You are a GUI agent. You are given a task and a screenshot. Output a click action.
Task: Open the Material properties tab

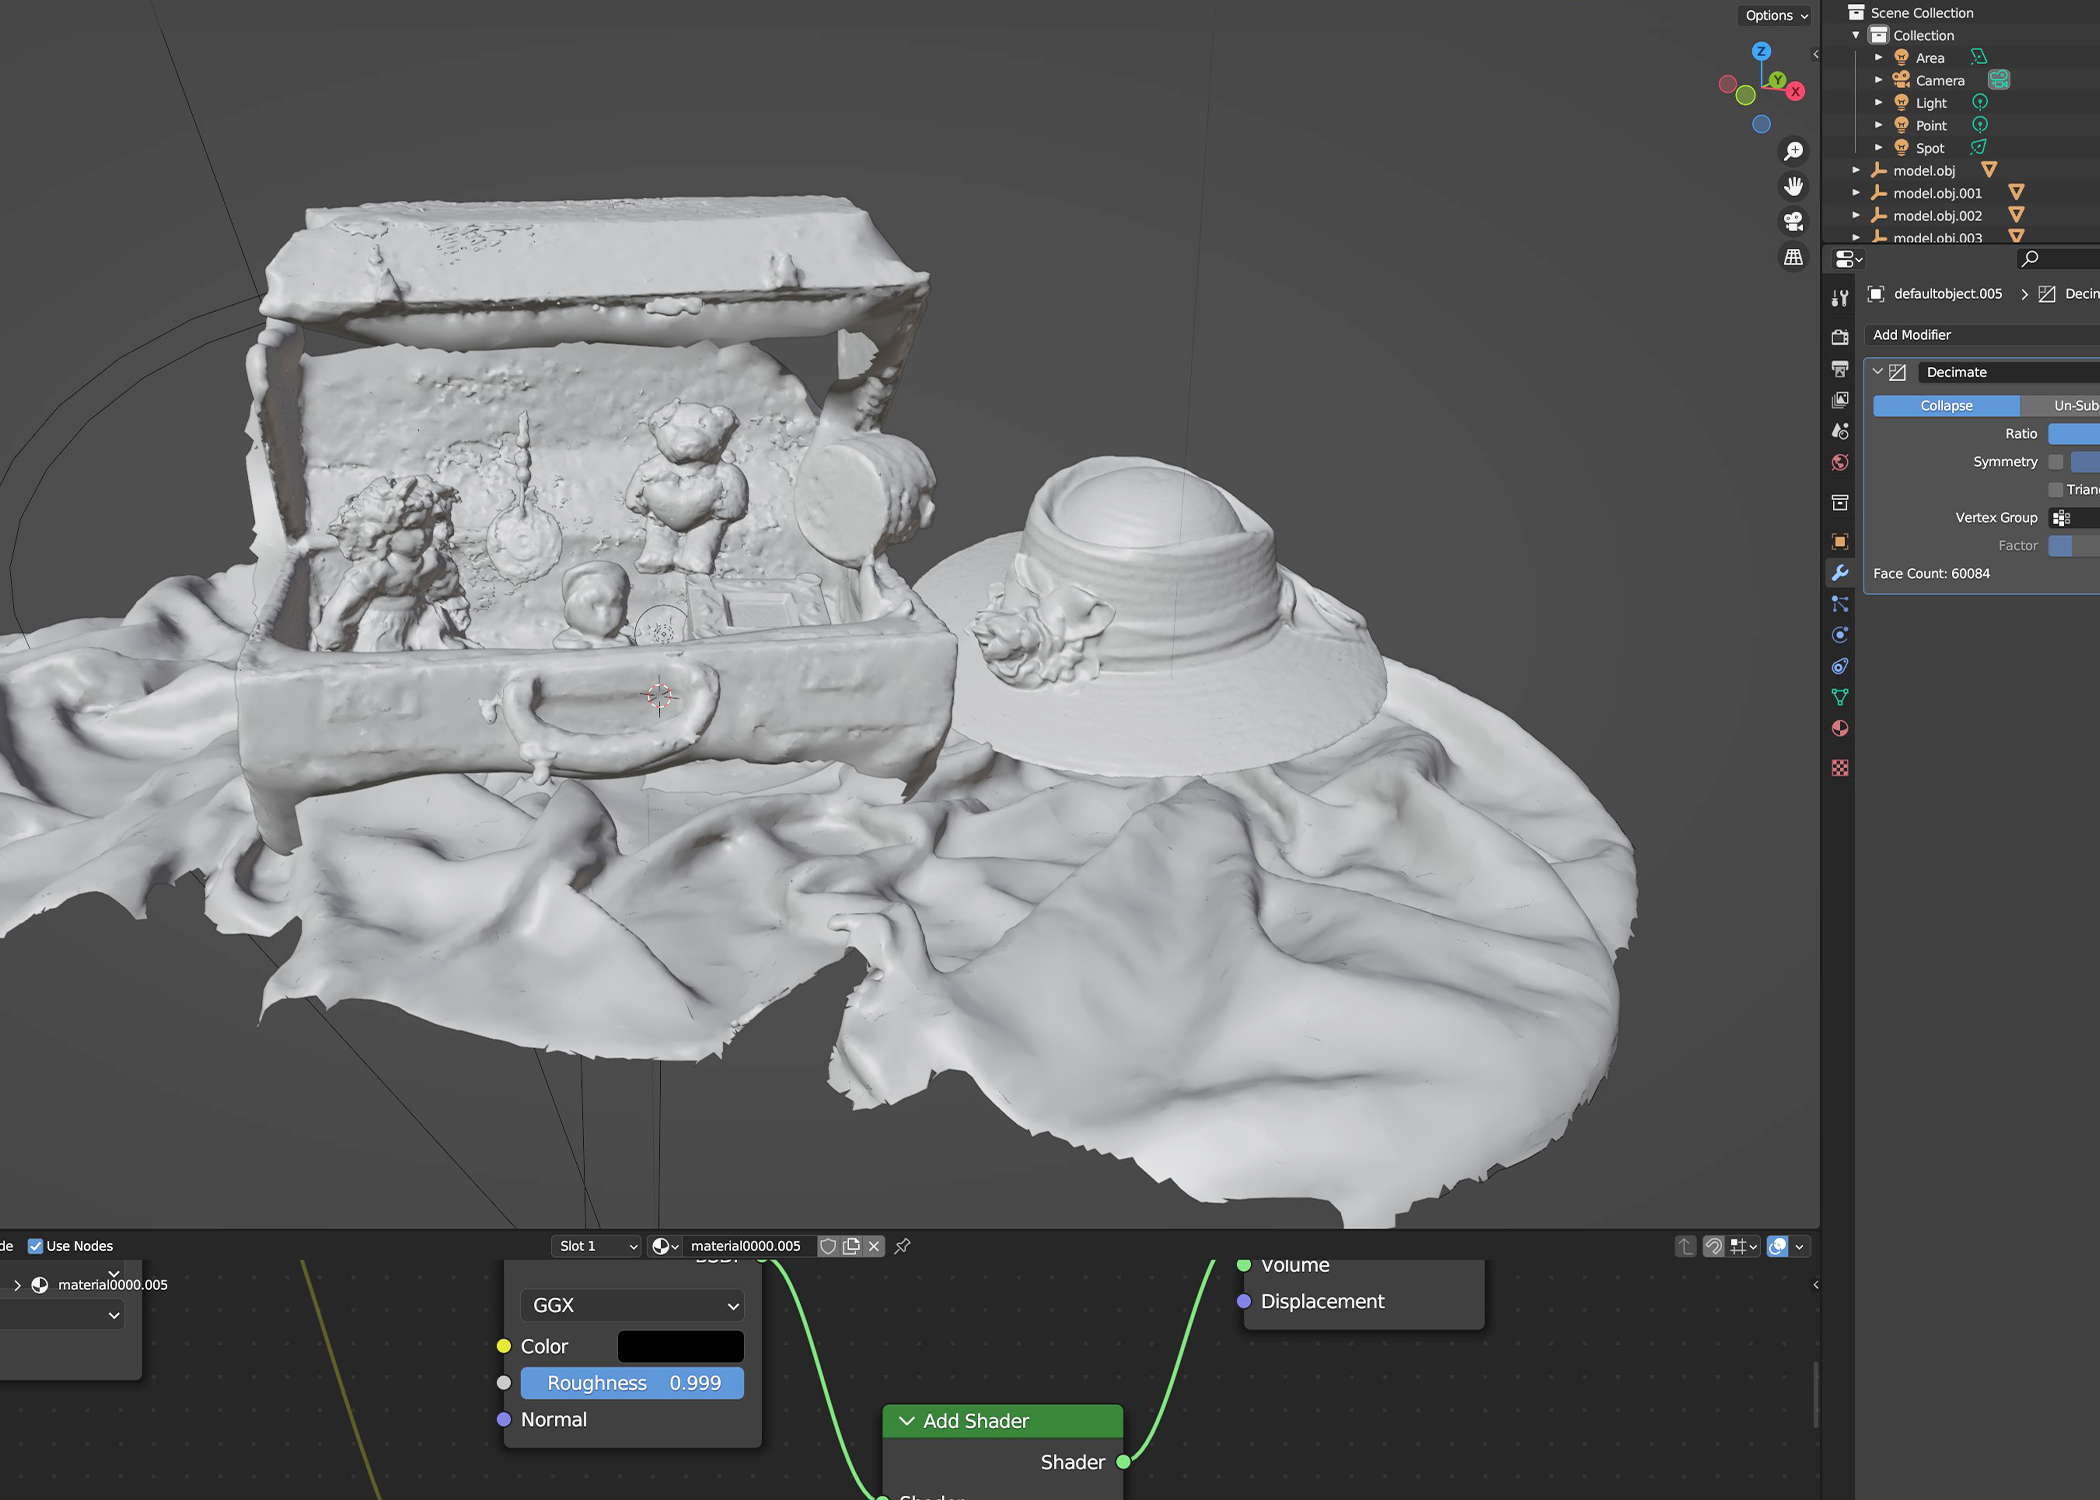1839,729
